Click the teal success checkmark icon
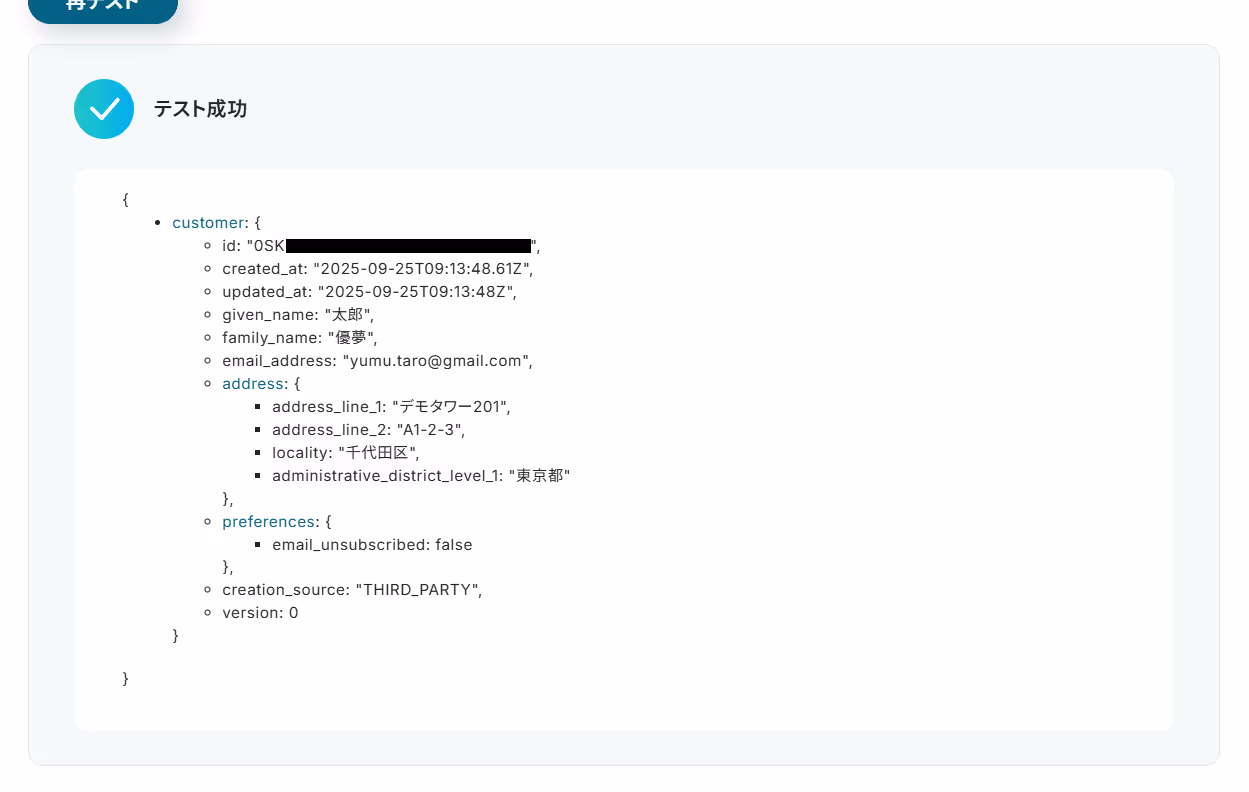 (x=104, y=109)
